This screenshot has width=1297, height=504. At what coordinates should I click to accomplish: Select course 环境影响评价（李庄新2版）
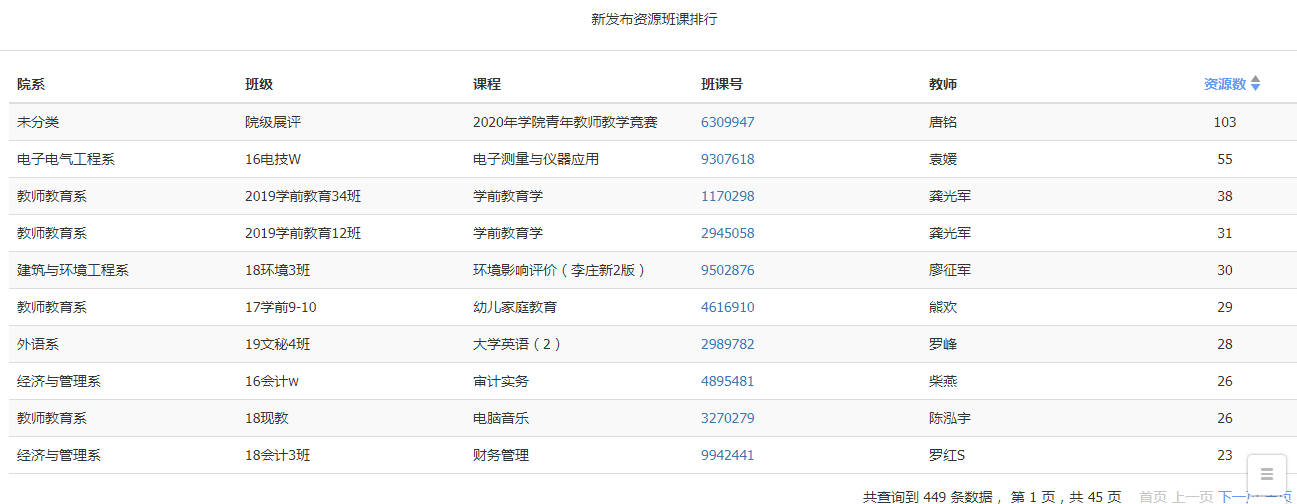[560, 270]
